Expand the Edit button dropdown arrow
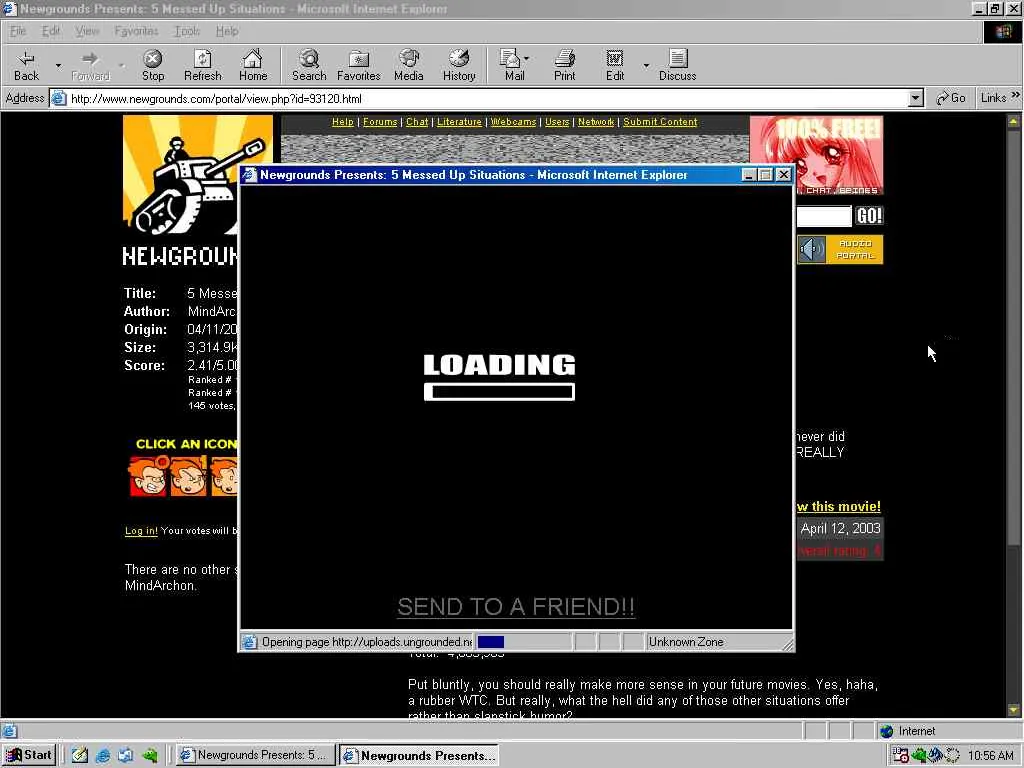 coord(646,65)
